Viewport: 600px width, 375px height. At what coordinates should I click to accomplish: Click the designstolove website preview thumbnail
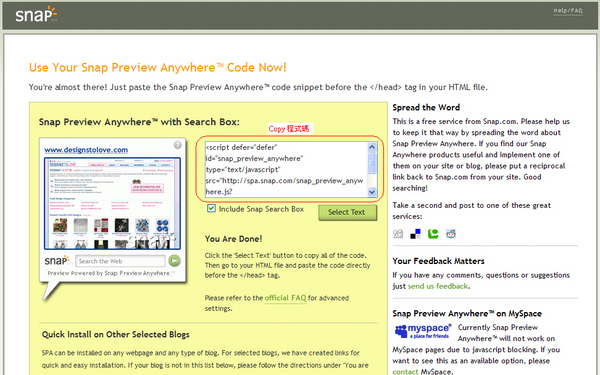click(112, 203)
